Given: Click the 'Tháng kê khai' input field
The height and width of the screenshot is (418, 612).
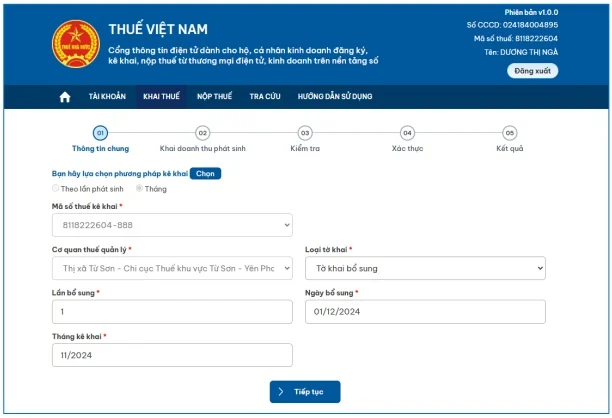Looking at the screenshot, I should tap(172, 355).
